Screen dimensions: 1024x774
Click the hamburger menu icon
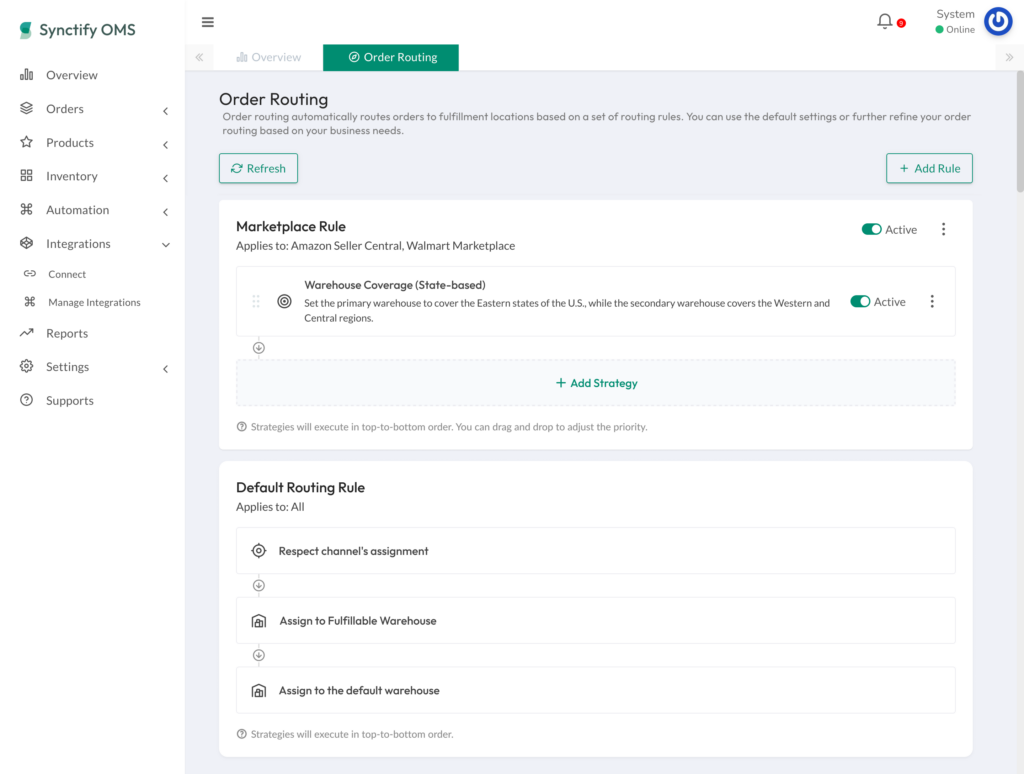point(208,22)
